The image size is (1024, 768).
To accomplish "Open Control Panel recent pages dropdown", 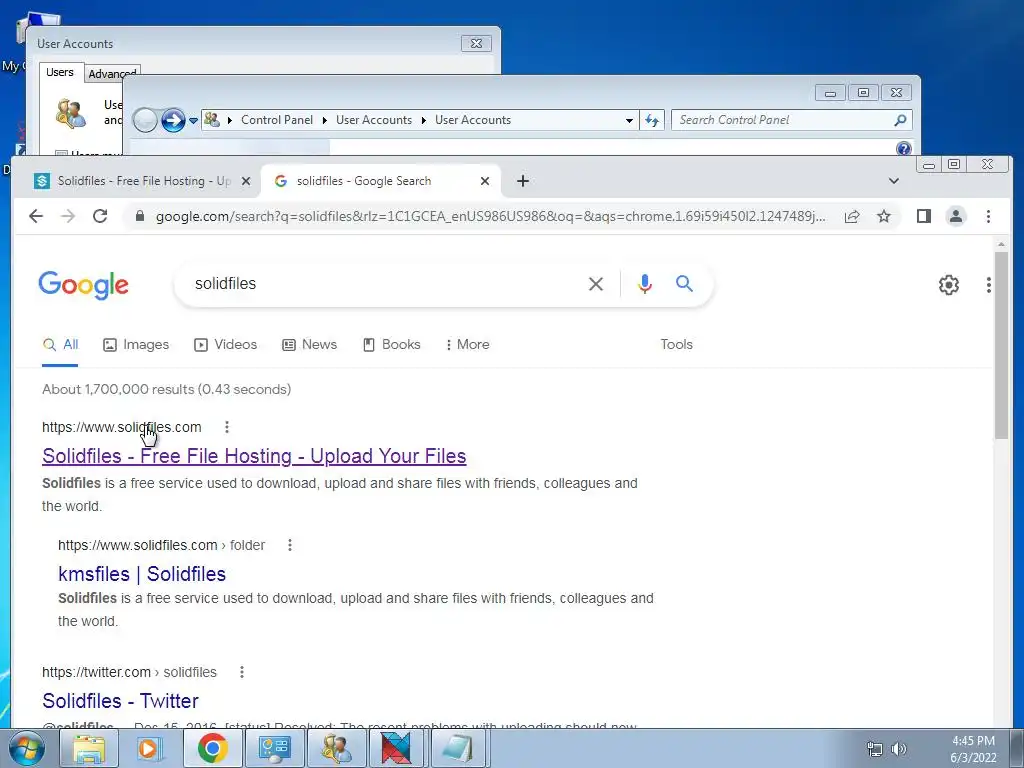I will (193, 121).
